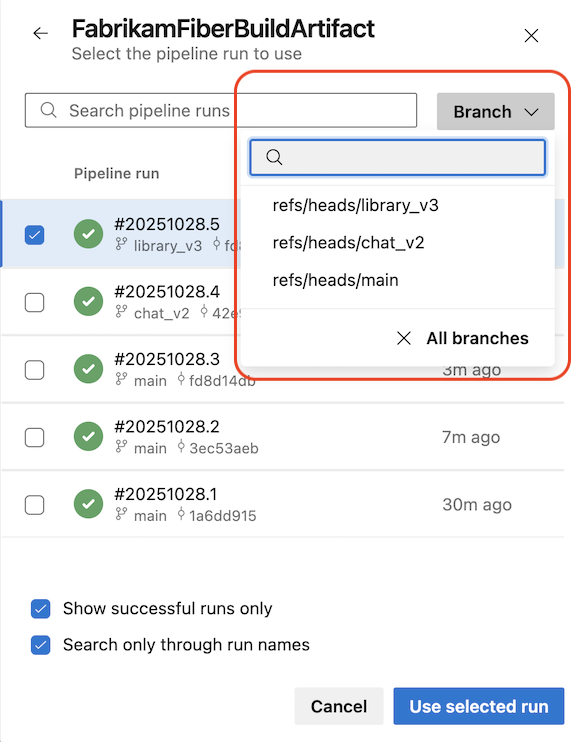Click the X icon beside All branches

tap(404, 338)
